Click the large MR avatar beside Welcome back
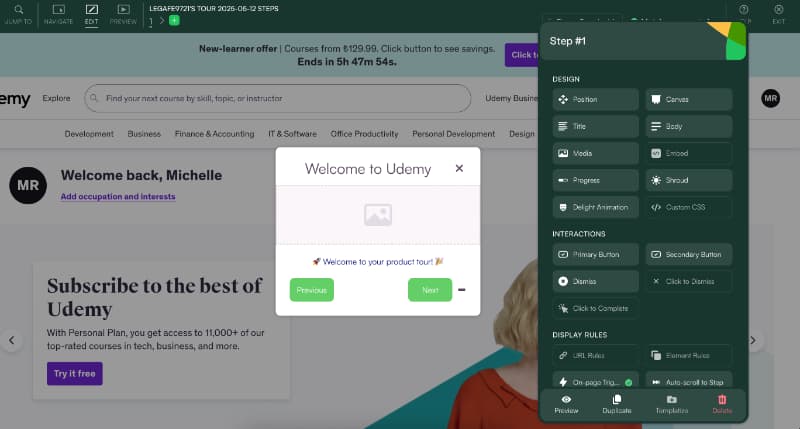 (28, 185)
